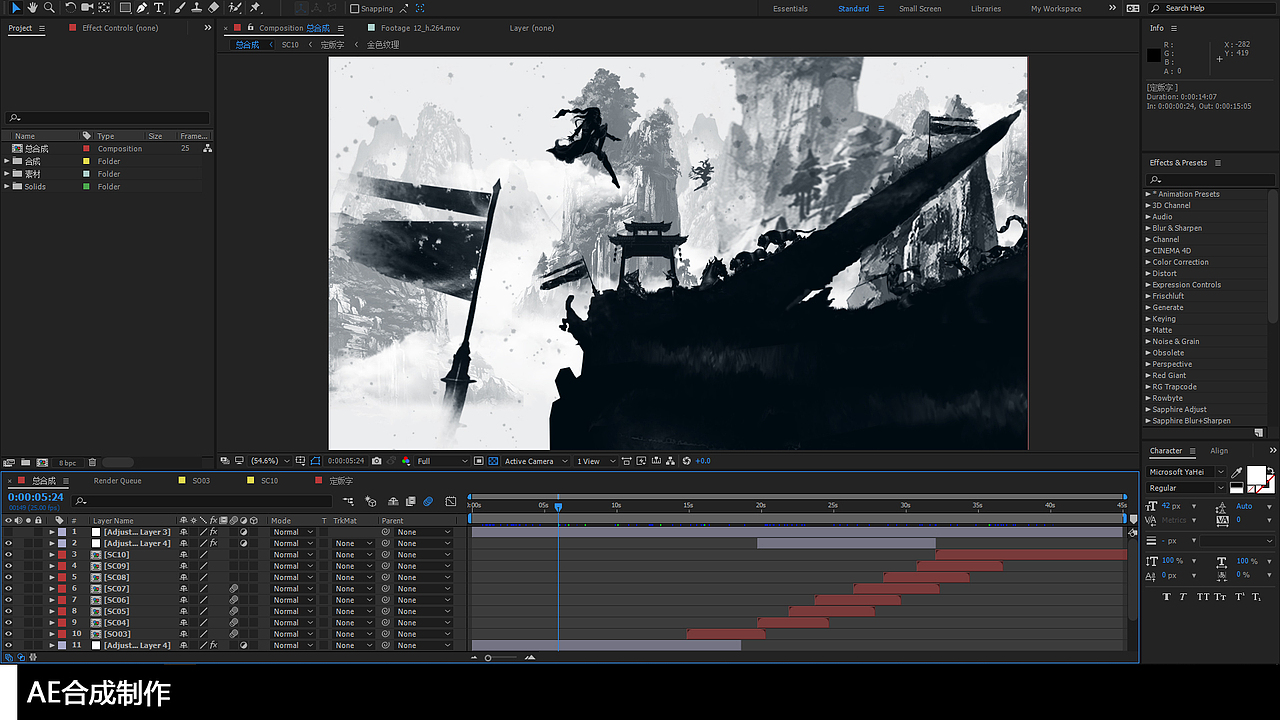Select the Pen tool
The image size is (1280, 720).
pos(142,8)
